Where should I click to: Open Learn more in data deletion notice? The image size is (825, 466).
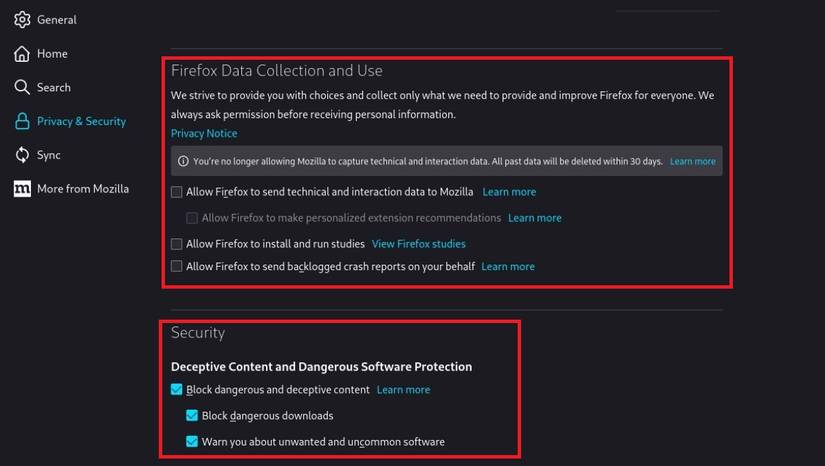click(x=693, y=161)
